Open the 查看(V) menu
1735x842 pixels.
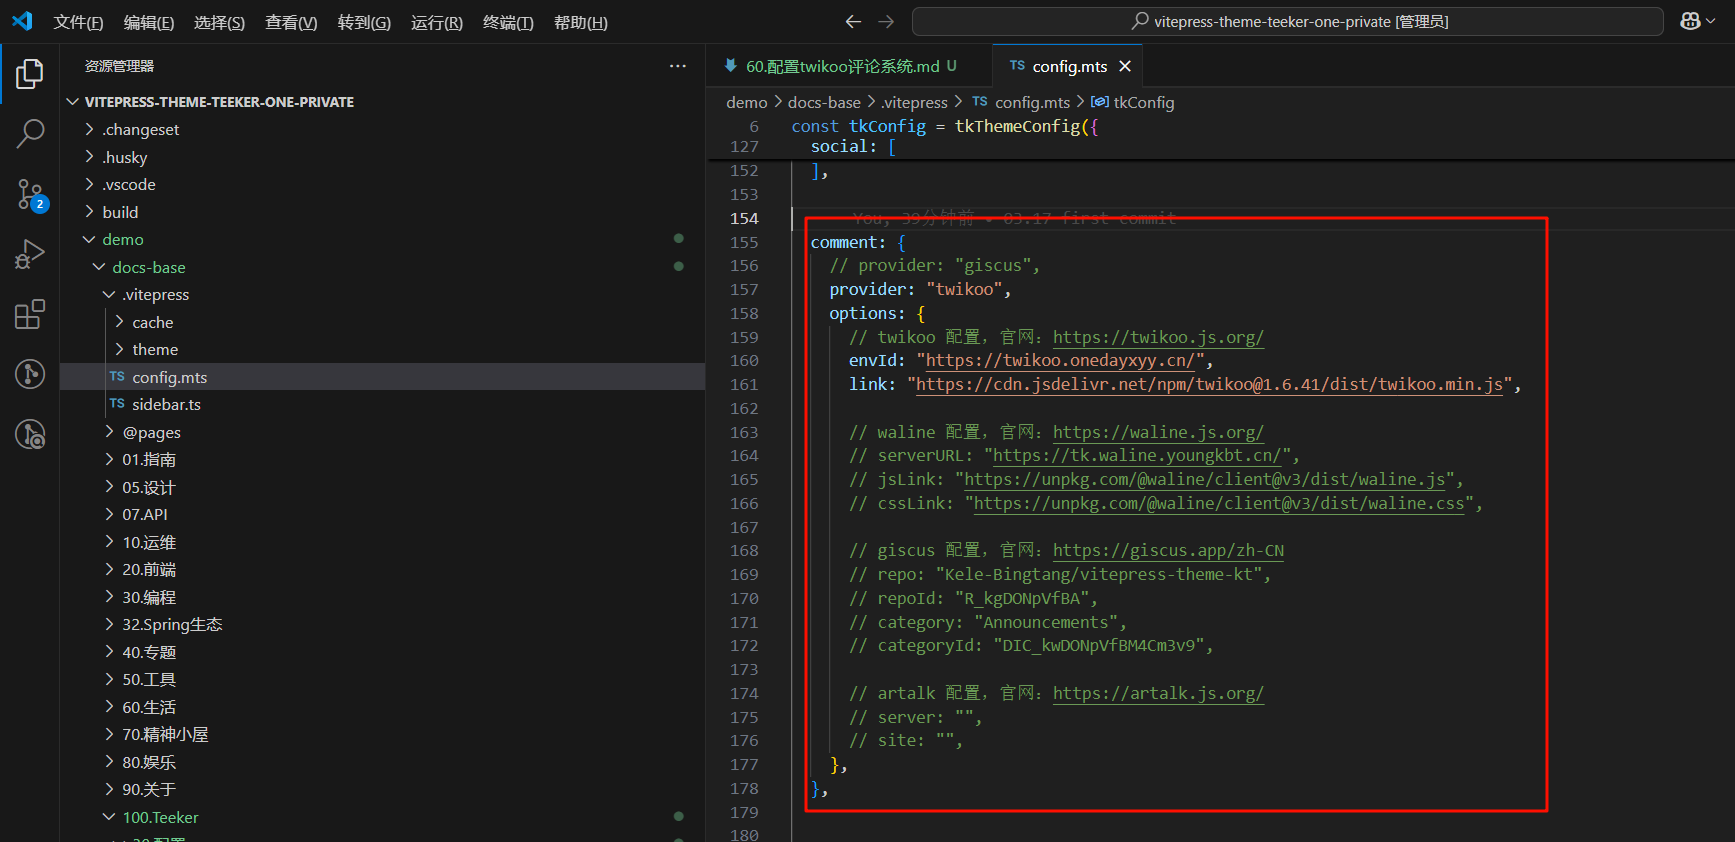291,22
